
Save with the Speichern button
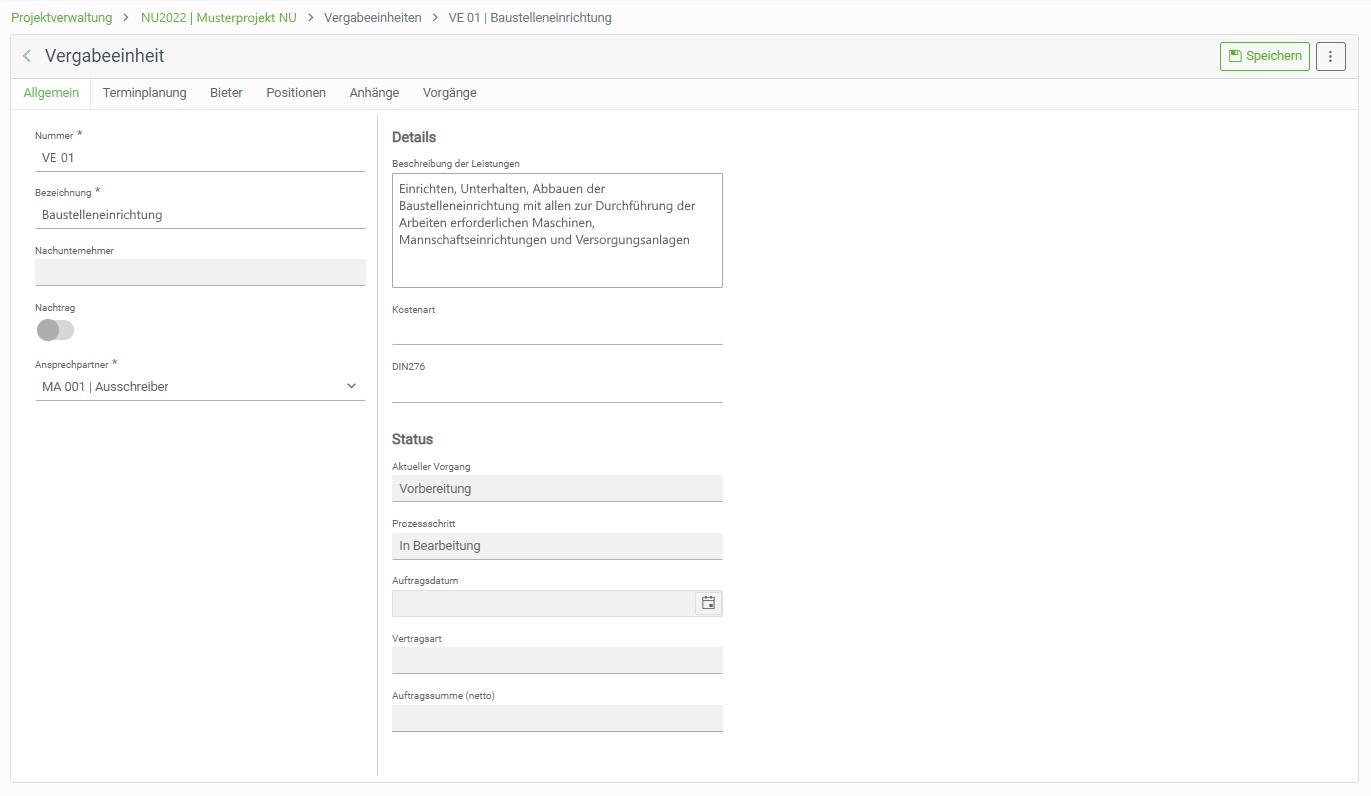tap(1264, 56)
